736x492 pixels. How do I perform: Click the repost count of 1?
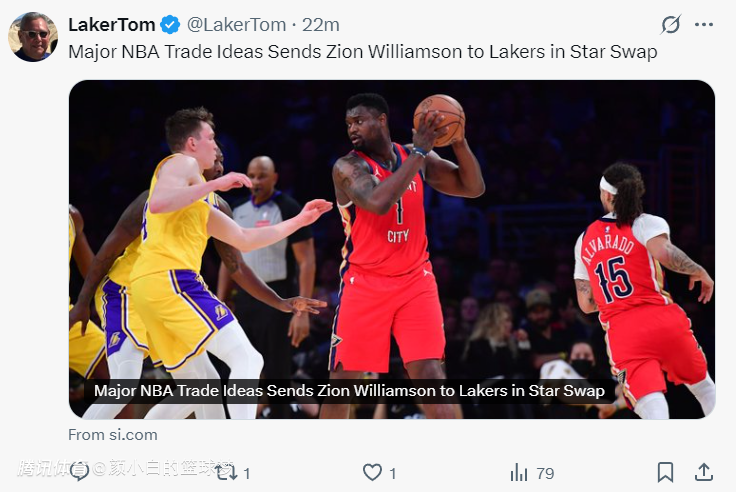[247, 473]
